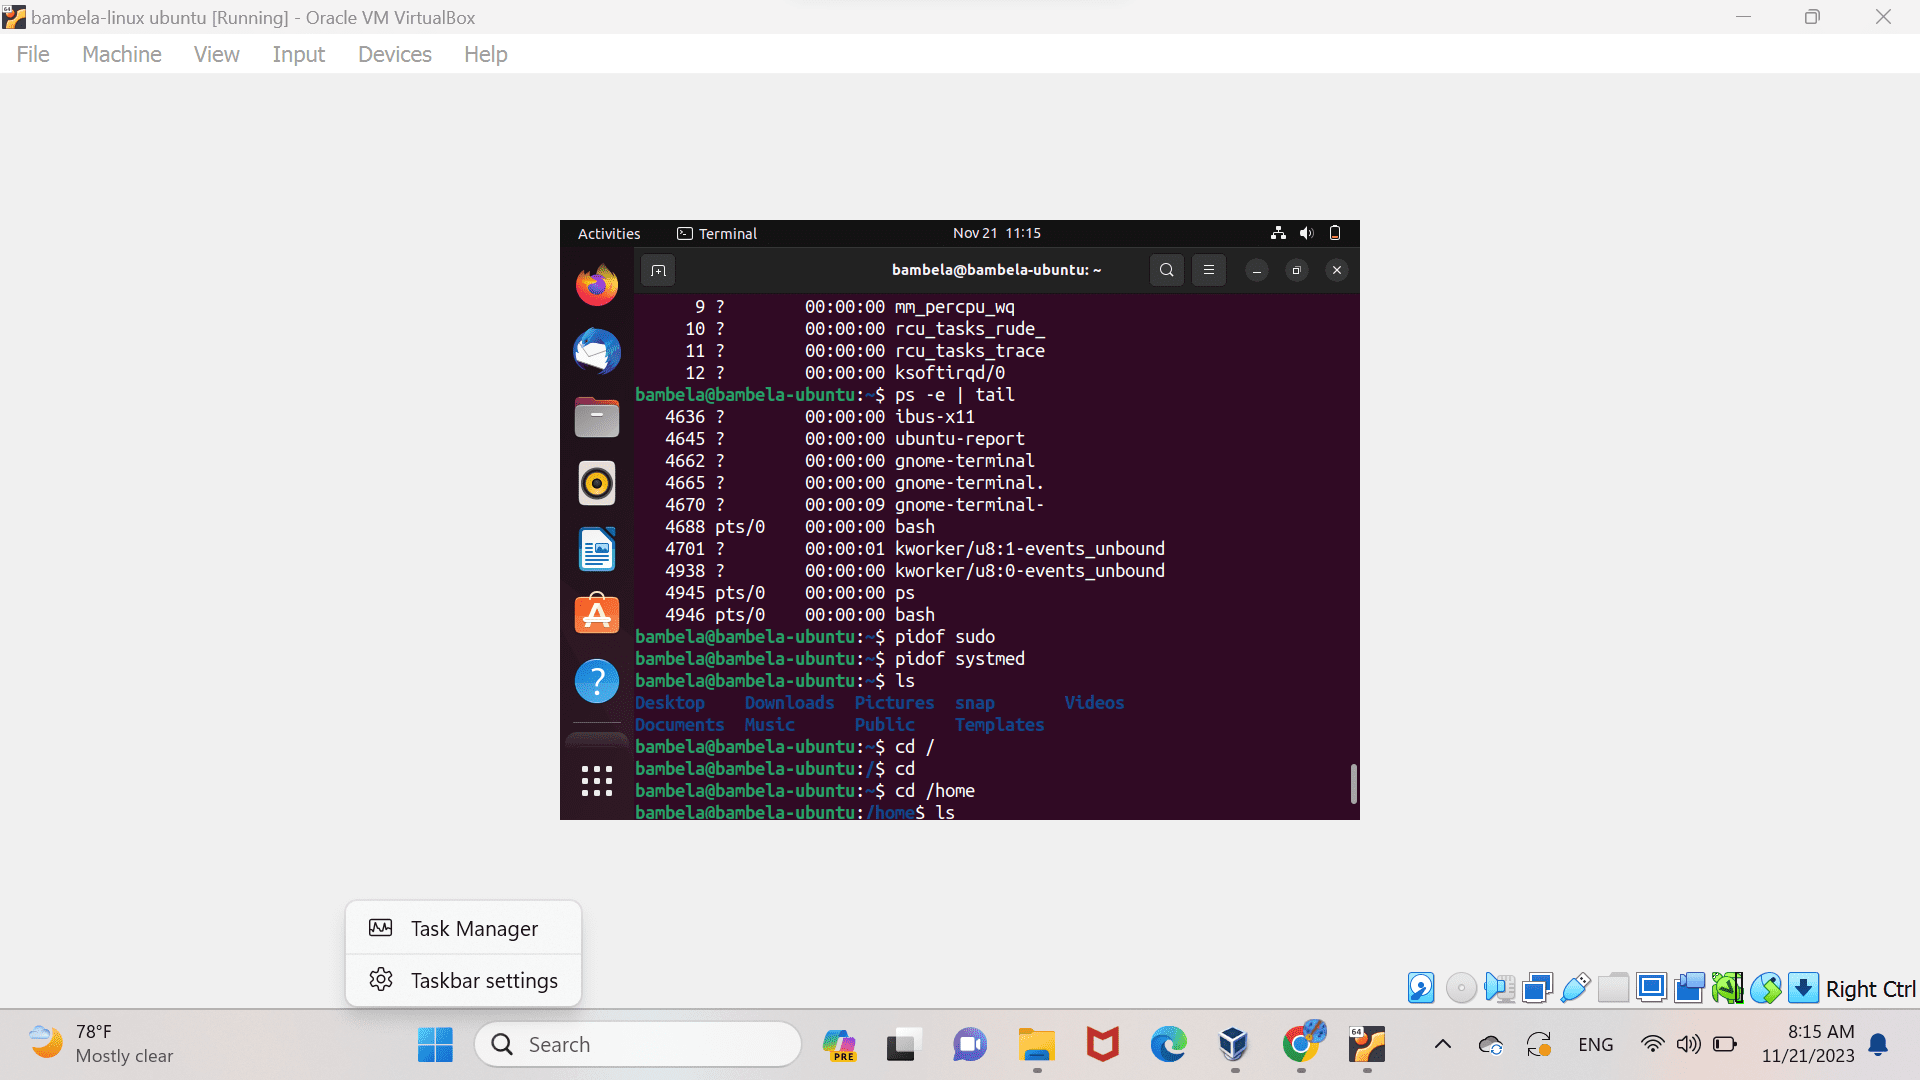This screenshot has height=1080, width=1920.
Task: Click the ENG language indicator
Action: coord(1596,1045)
